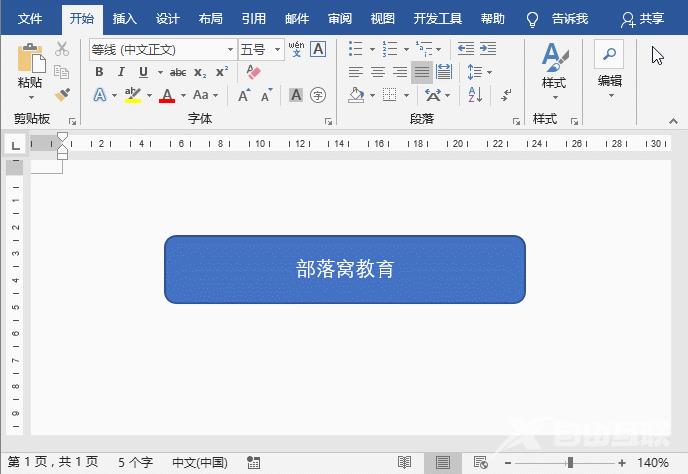Expand multilevel list options
Screen dimensions: 688x474
coord(439,49)
